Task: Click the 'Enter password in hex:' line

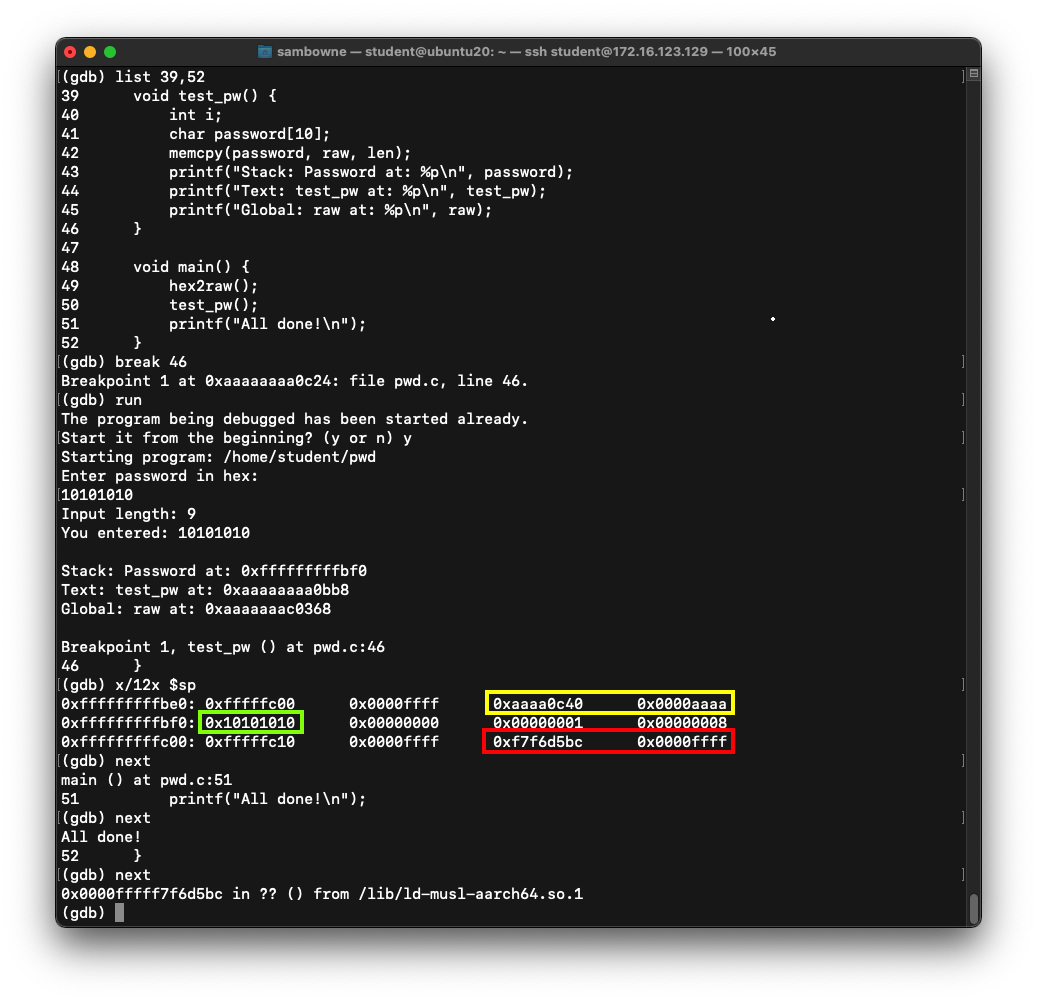Action: click(x=159, y=477)
